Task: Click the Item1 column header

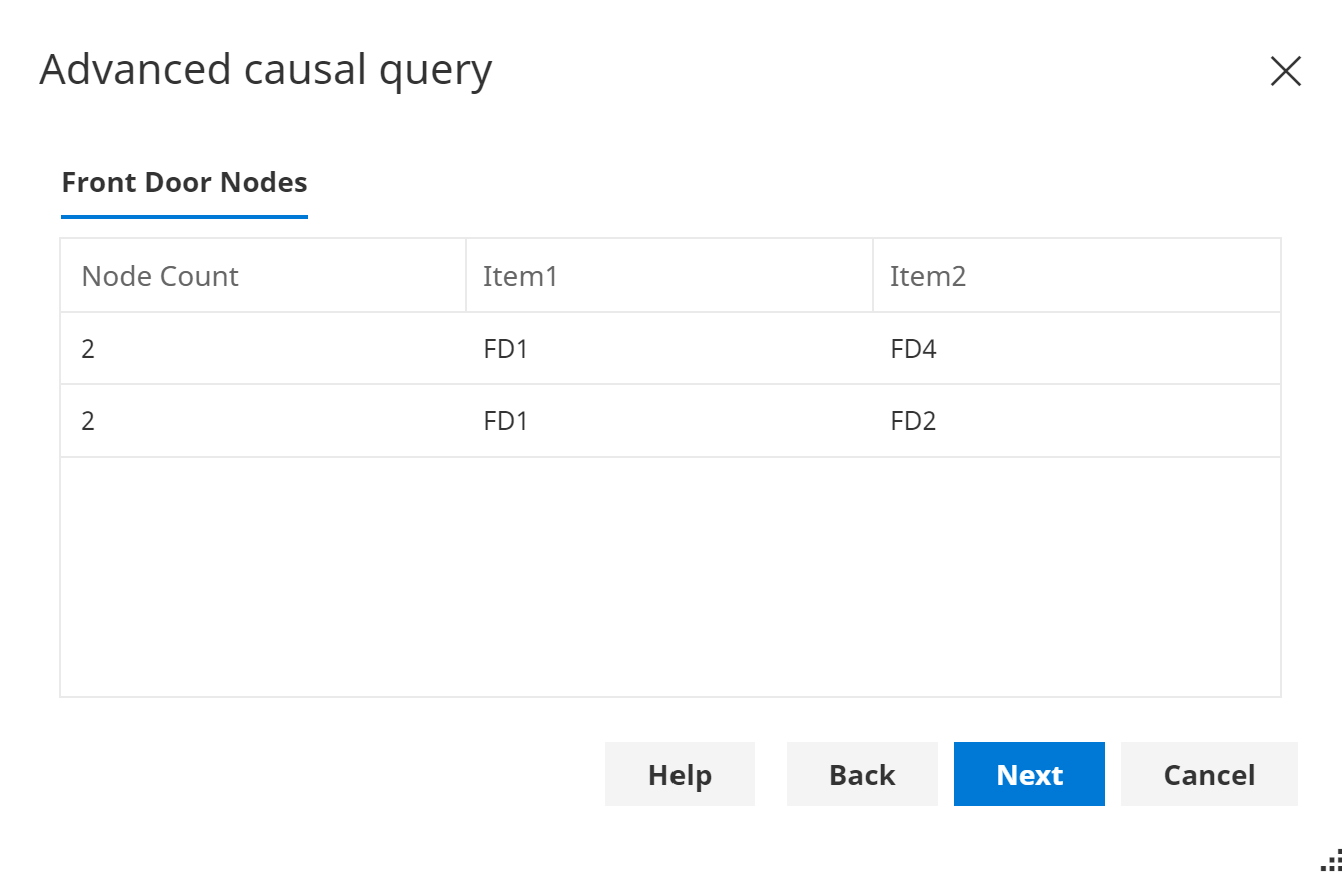Action: 520,276
